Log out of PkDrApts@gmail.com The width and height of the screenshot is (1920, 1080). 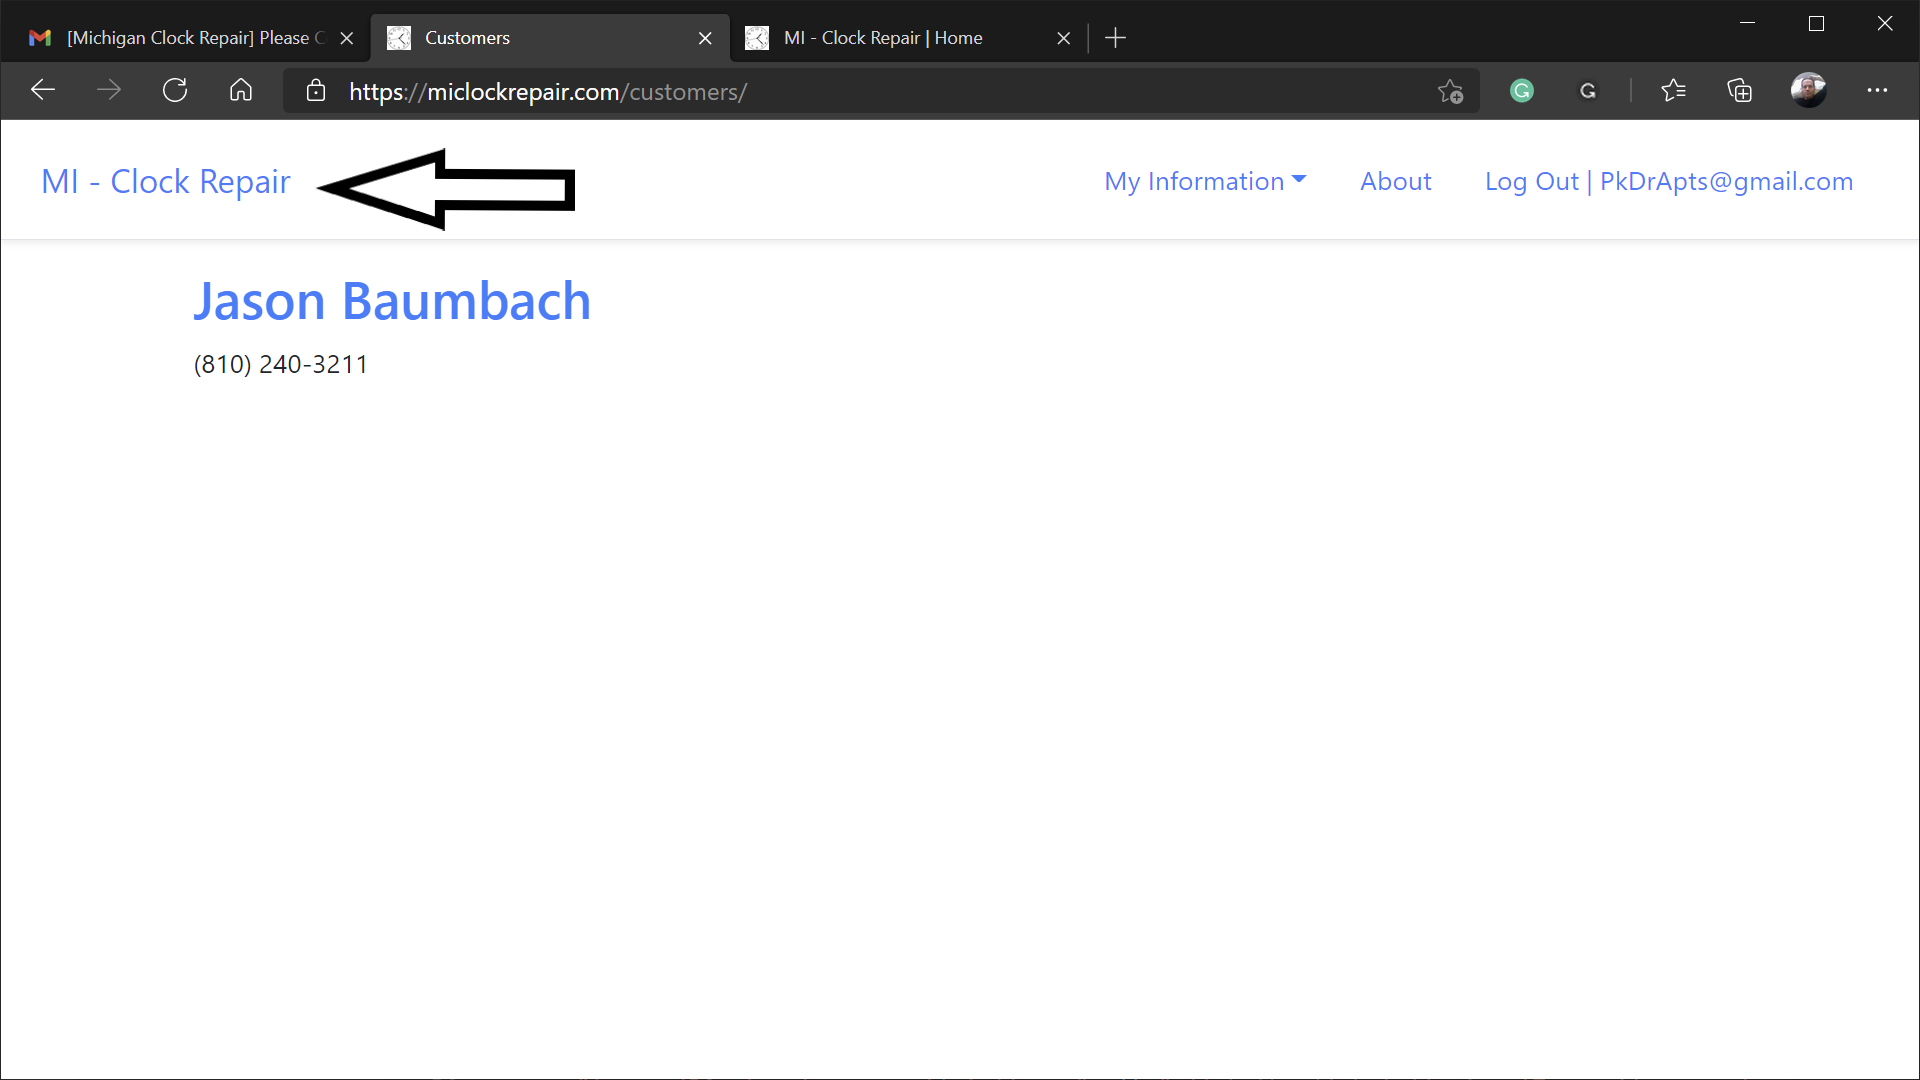pyautogui.click(x=1669, y=181)
